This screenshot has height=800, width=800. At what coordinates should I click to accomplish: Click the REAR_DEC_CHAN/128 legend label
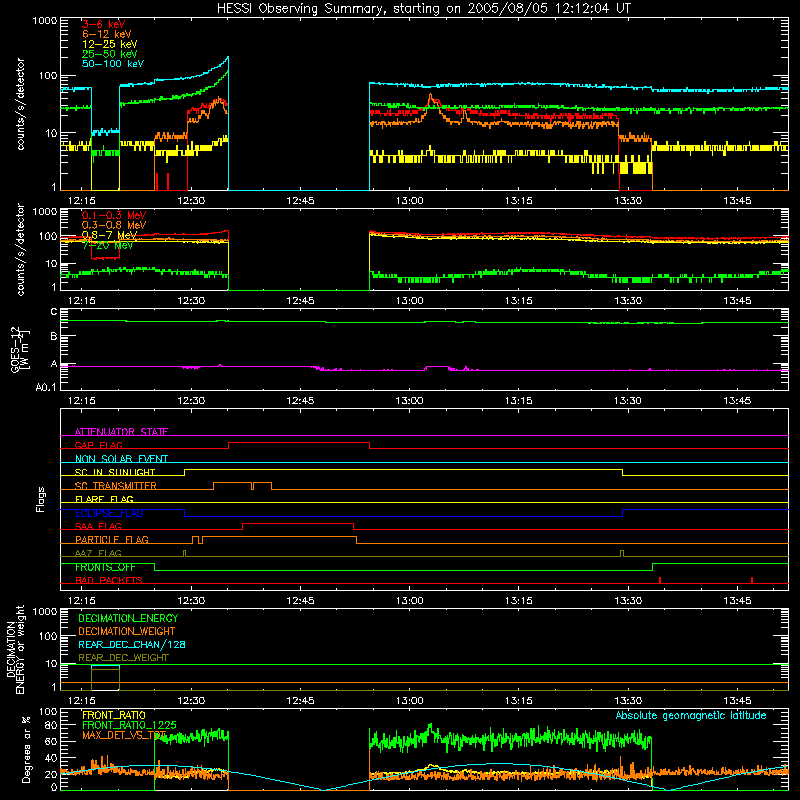coord(132,644)
